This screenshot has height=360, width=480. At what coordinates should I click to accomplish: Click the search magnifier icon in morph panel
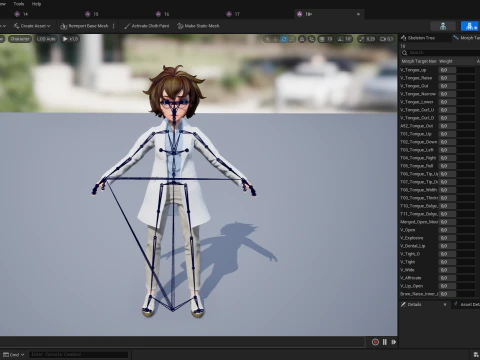[404, 53]
